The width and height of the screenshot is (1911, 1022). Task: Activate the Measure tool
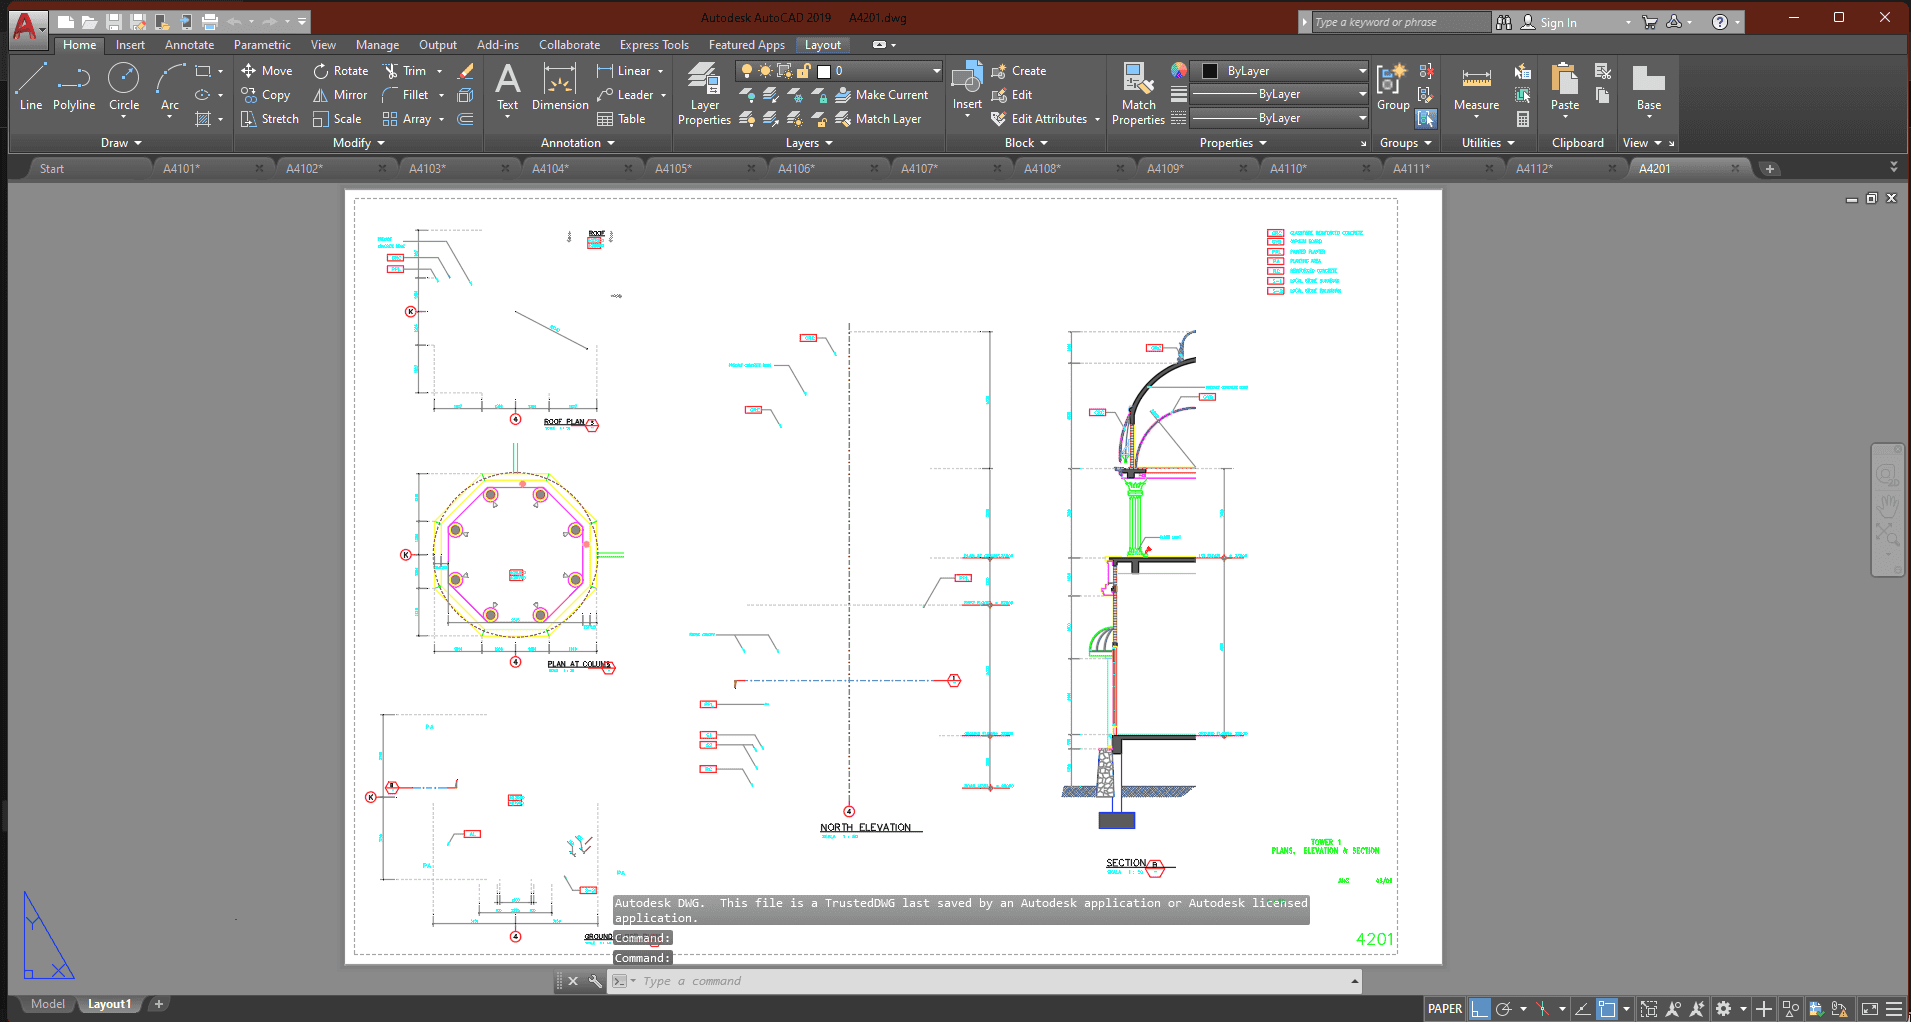[1475, 88]
